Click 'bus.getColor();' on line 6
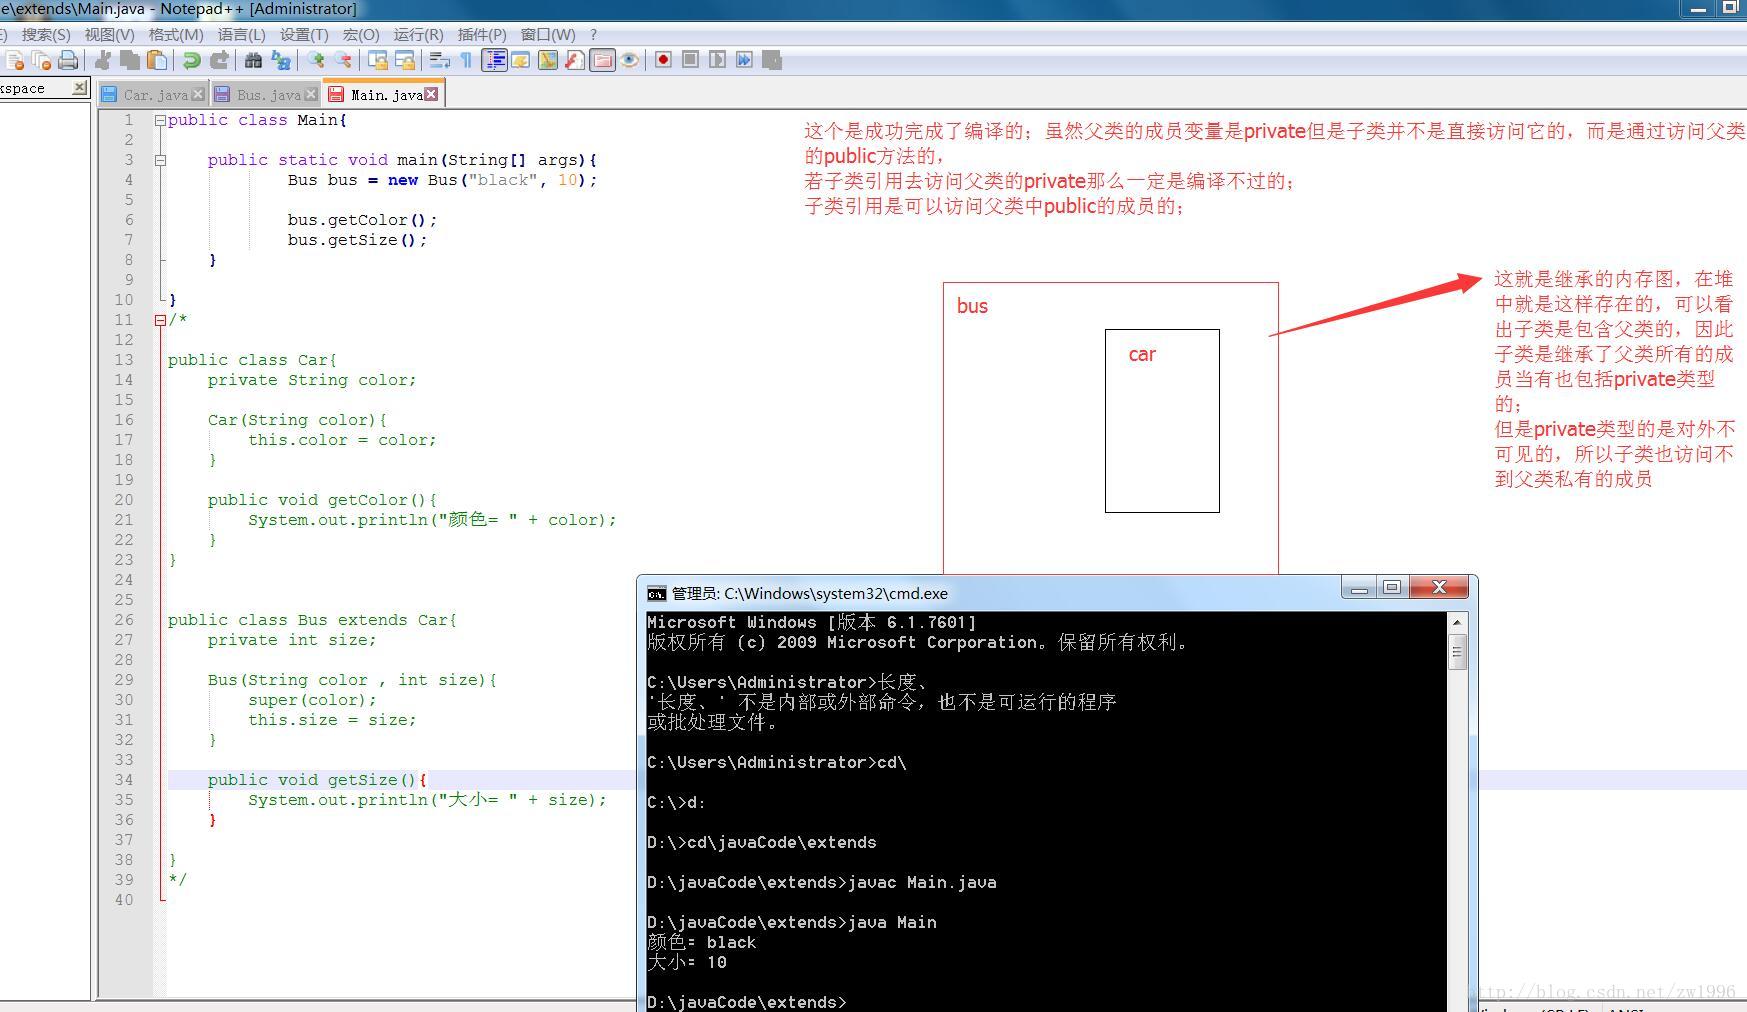The image size is (1747, 1012). [x=363, y=220]
